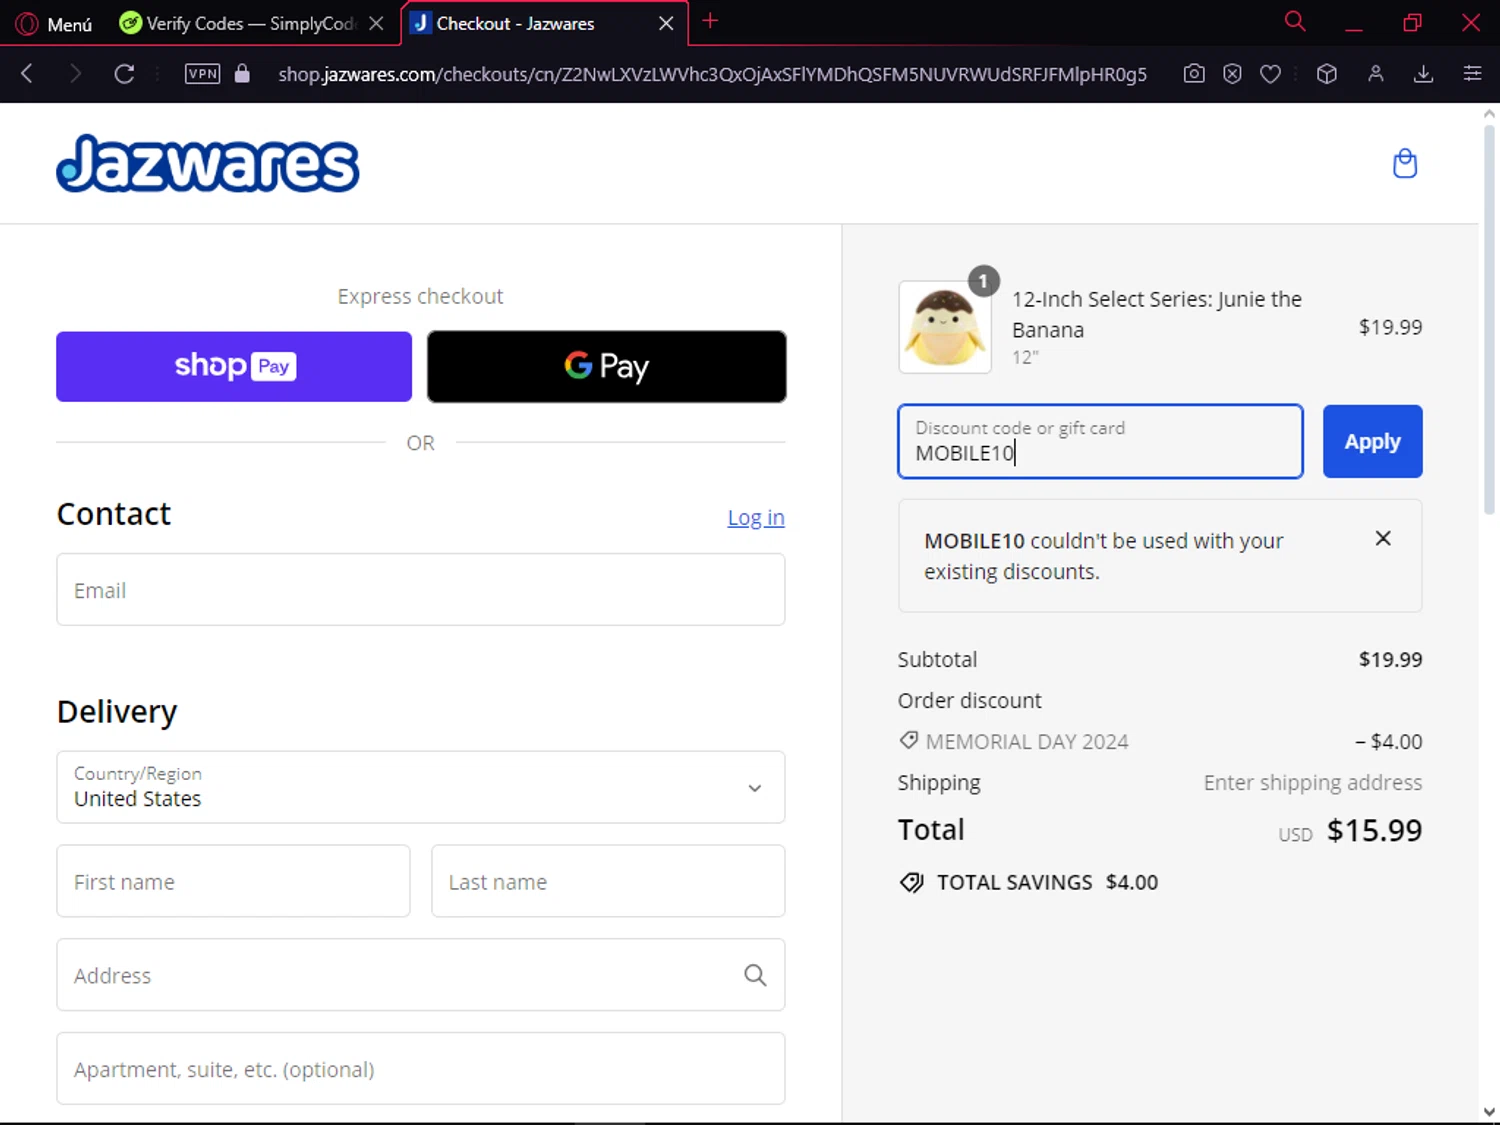Image resolution: width=1500 pixels, height=1125 pixels.
Task: Click the – $4.00 discount amount
Action: point(1388,741)
